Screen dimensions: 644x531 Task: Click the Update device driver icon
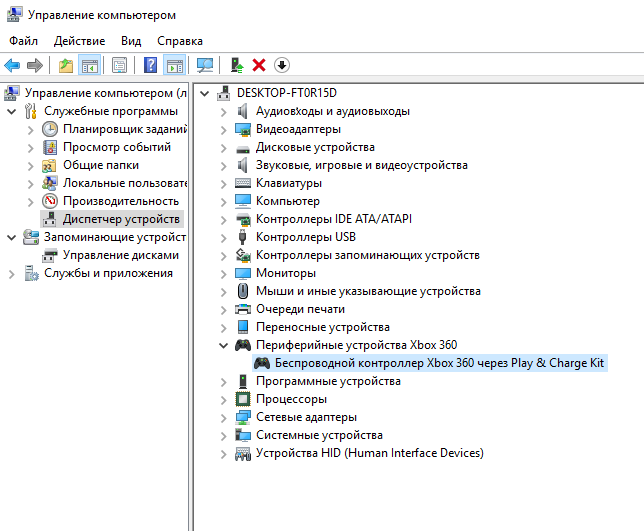(237, 65)
